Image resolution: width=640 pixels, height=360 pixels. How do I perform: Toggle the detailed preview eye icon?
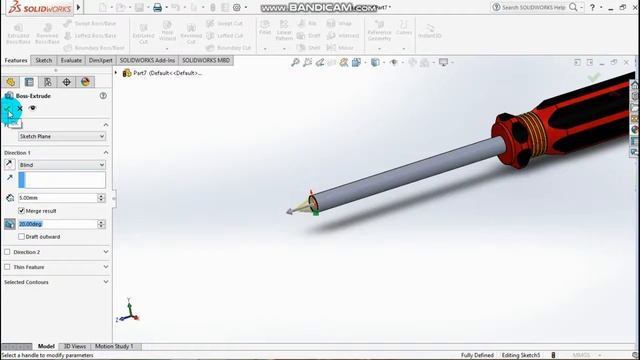coord(32,108)
